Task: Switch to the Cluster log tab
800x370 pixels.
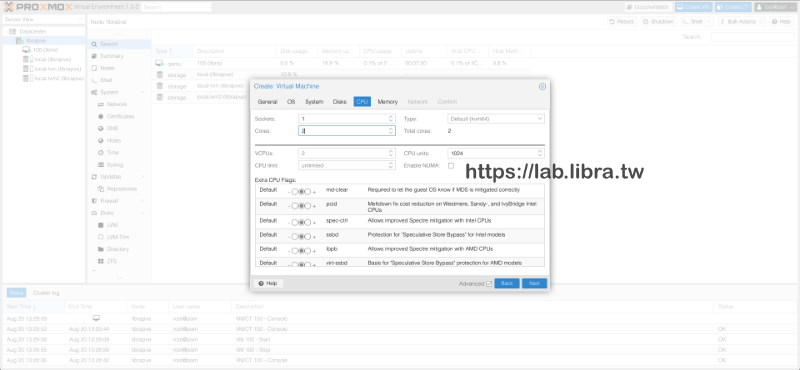Action: pos(46,293)
